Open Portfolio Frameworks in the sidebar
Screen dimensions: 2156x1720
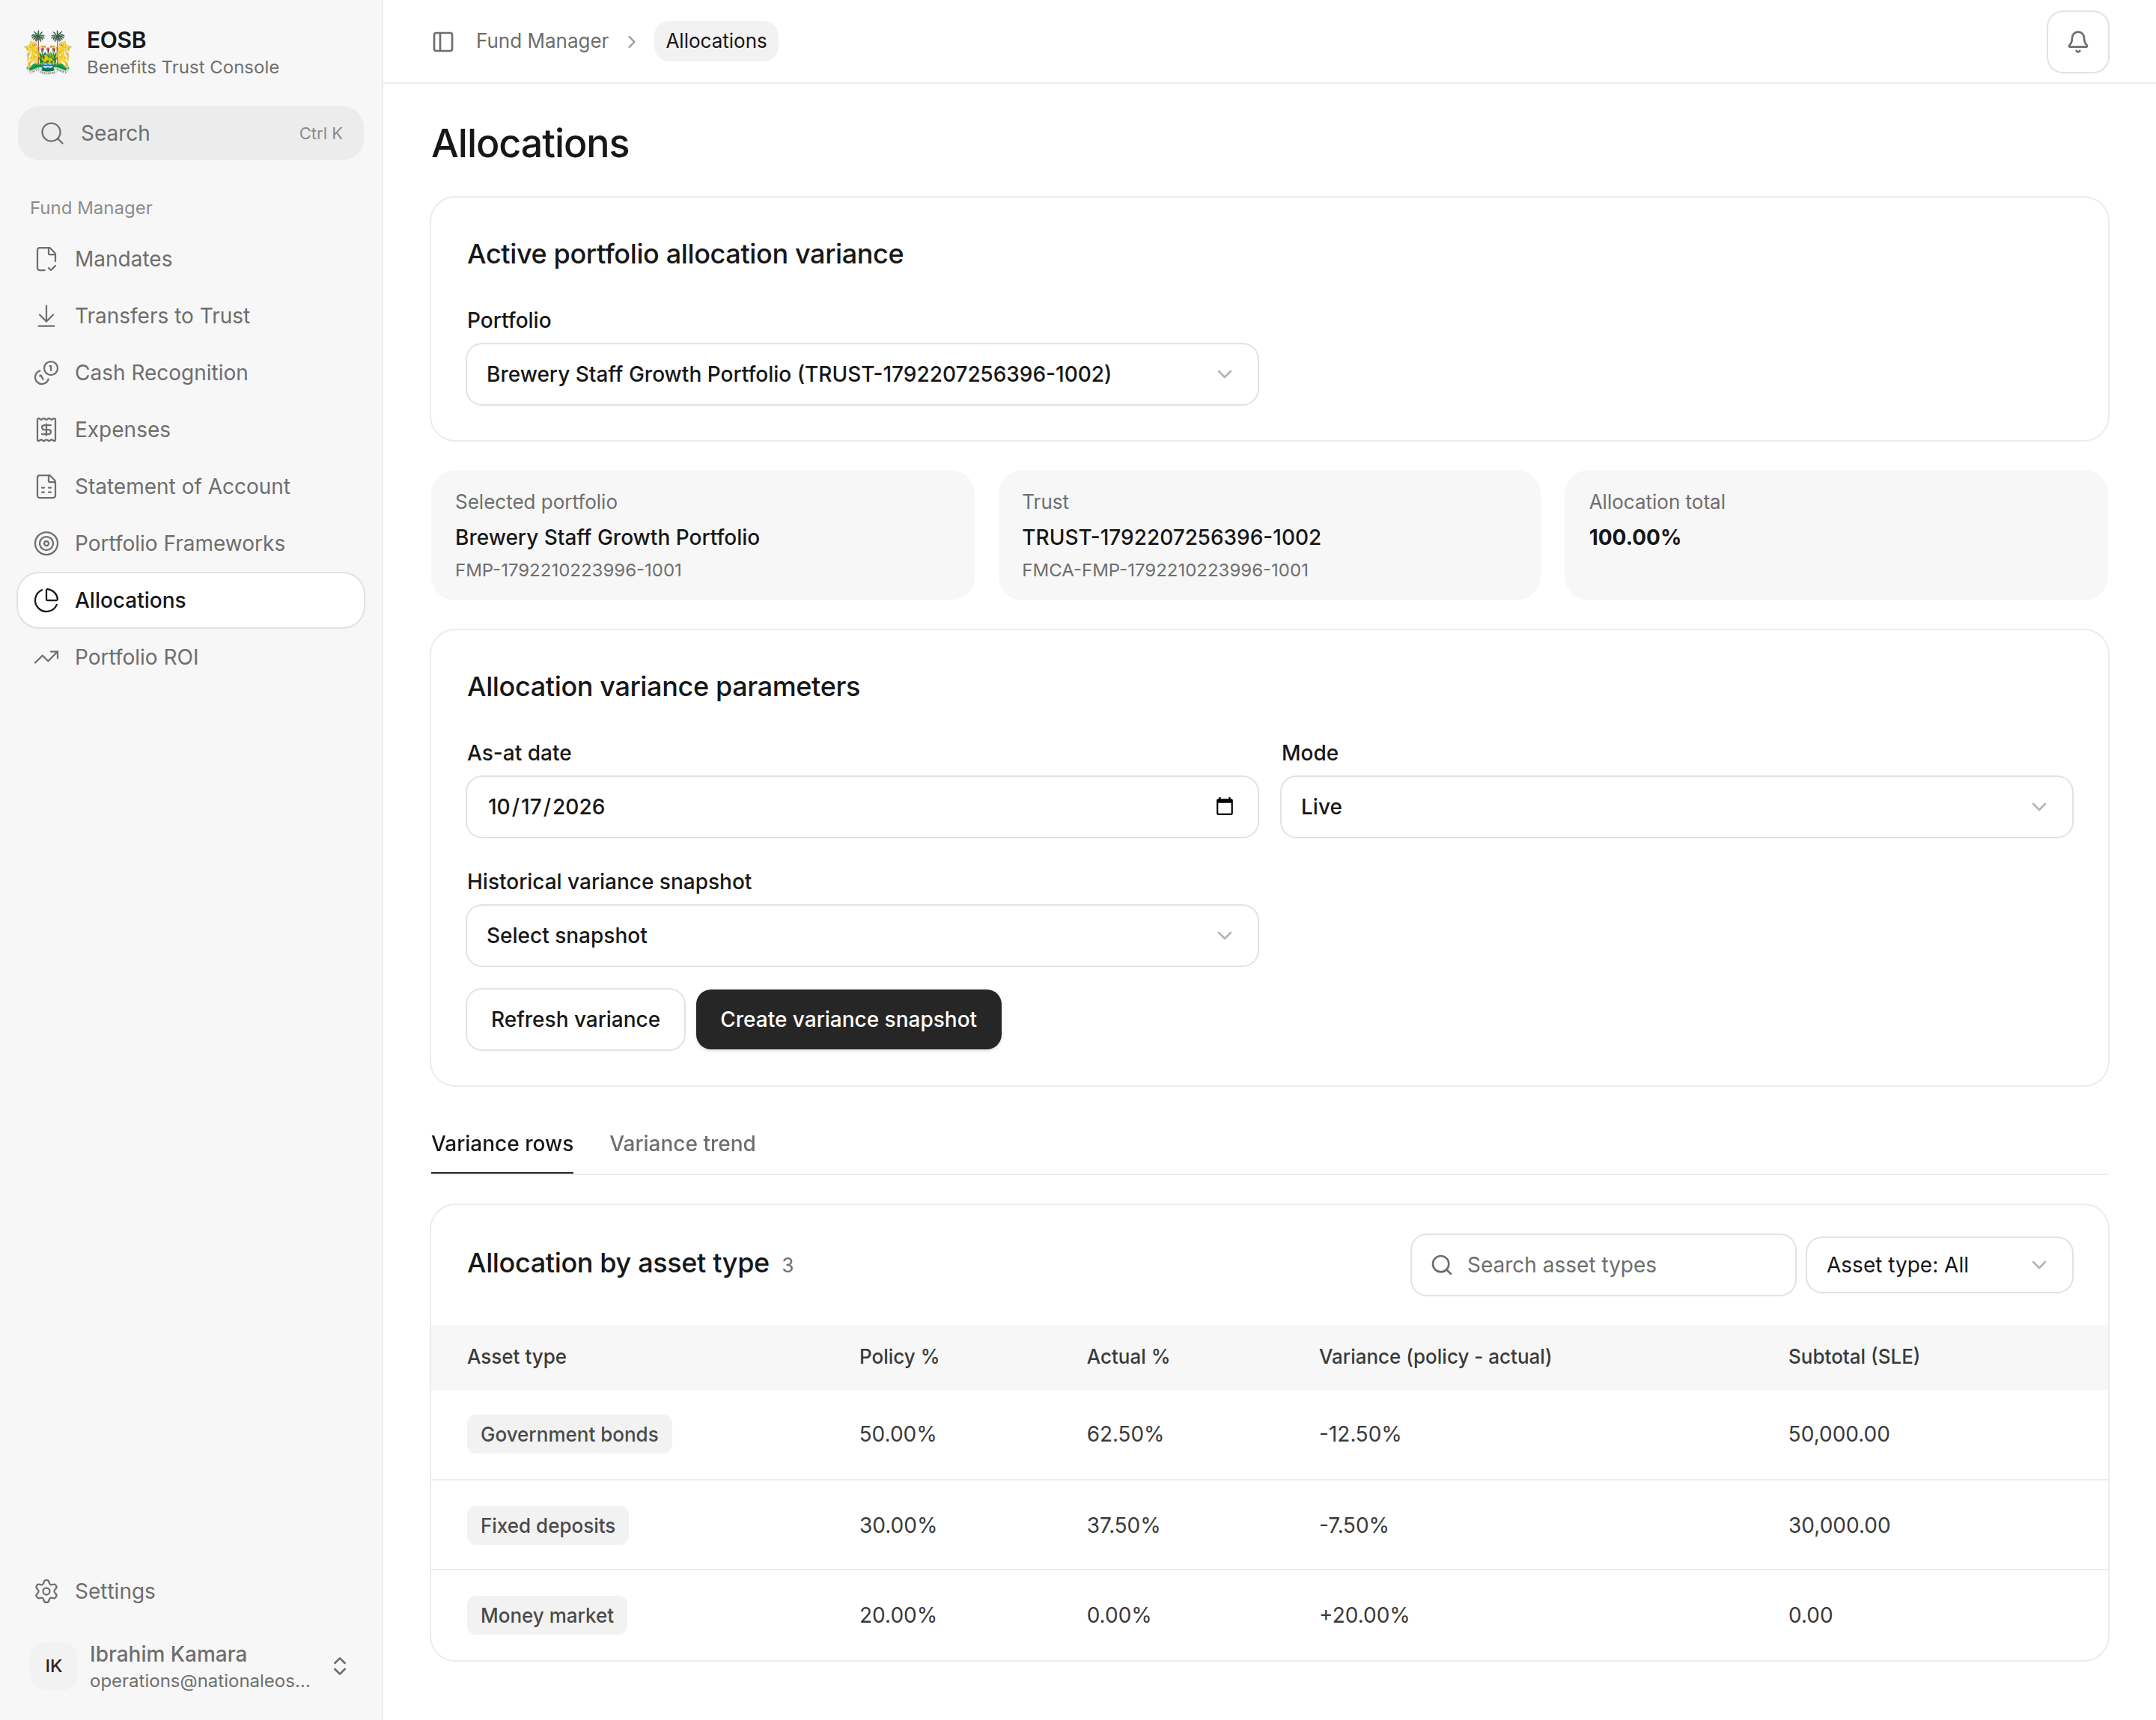[x=190, y=544]
